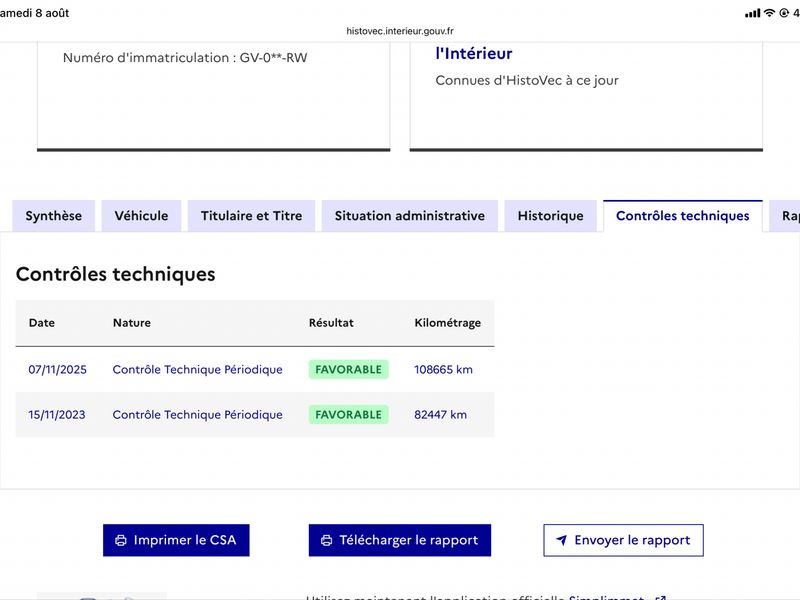
Task: Click the Imprimer le CSA button
Action: (176, 540)
